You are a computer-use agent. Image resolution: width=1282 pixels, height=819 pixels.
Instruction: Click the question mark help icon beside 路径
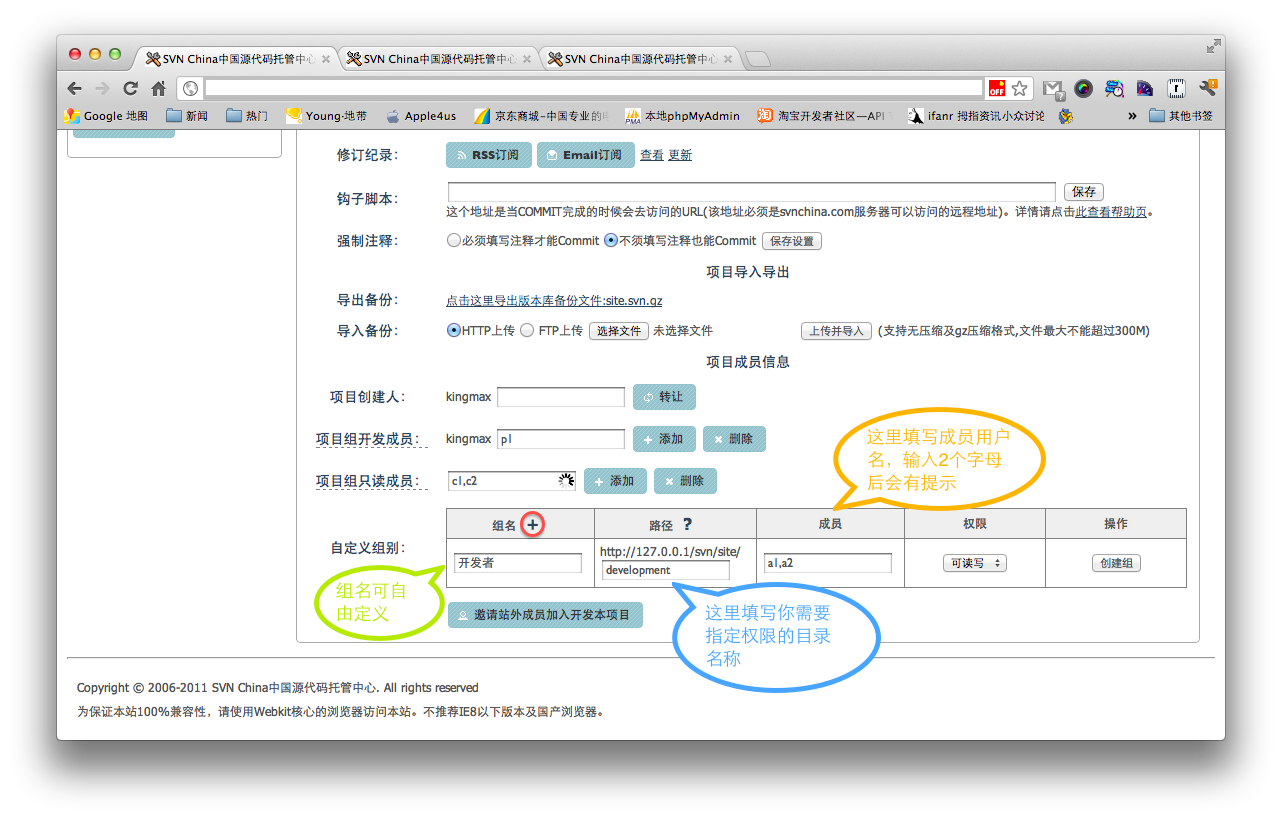point(687,524)
